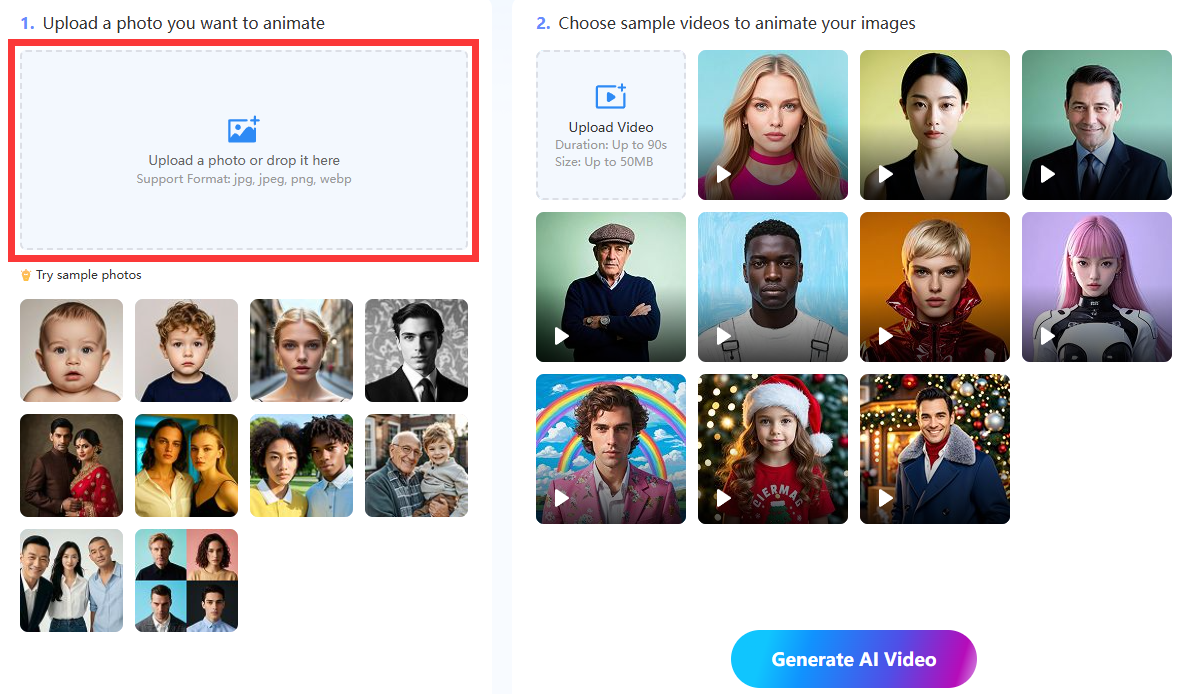Select the baby sample photo
The image size is (1191, 694).
pos(71,350)
